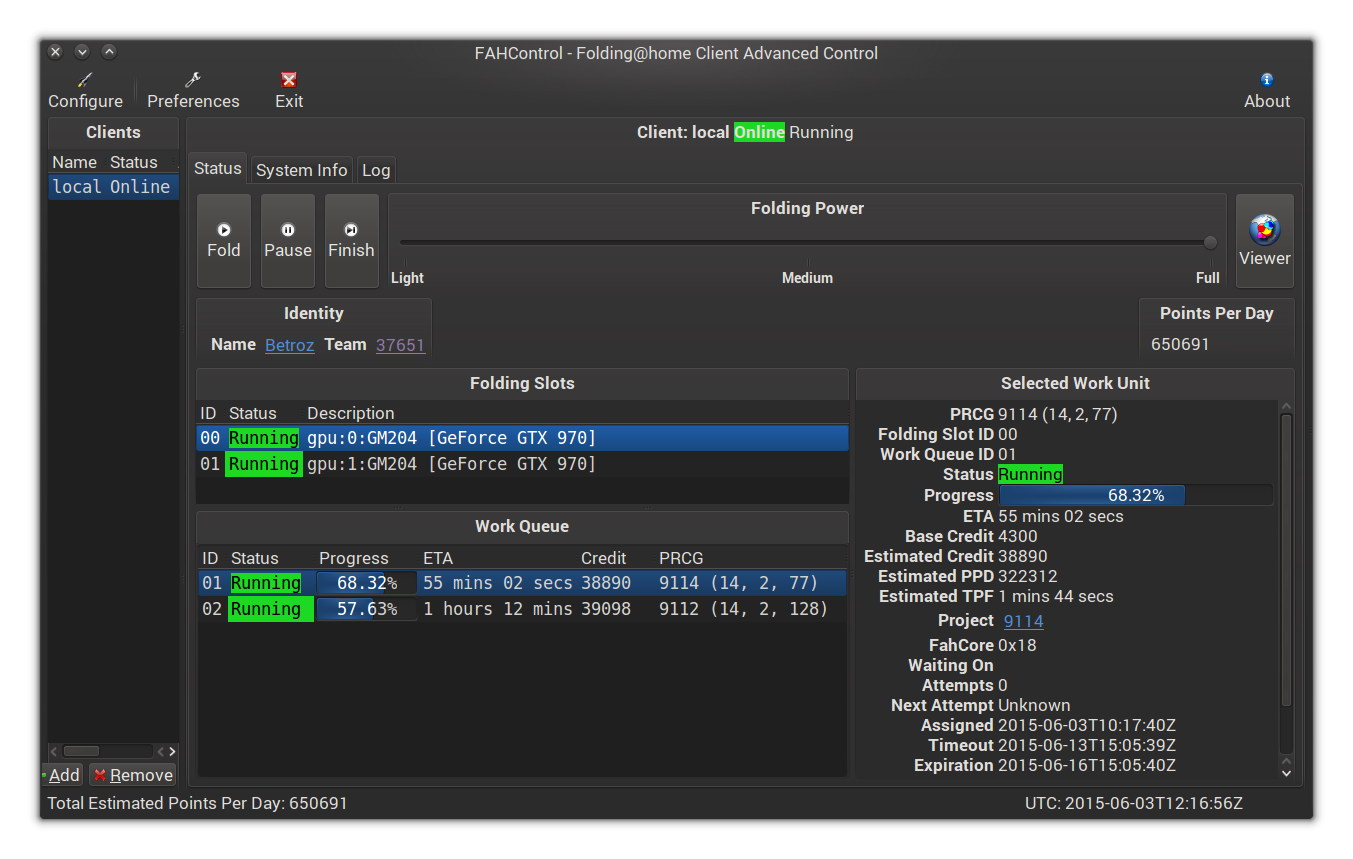This screenshot has height=859, width=1353.
Task: Open the About dialog
Action: pos(1266,90)
